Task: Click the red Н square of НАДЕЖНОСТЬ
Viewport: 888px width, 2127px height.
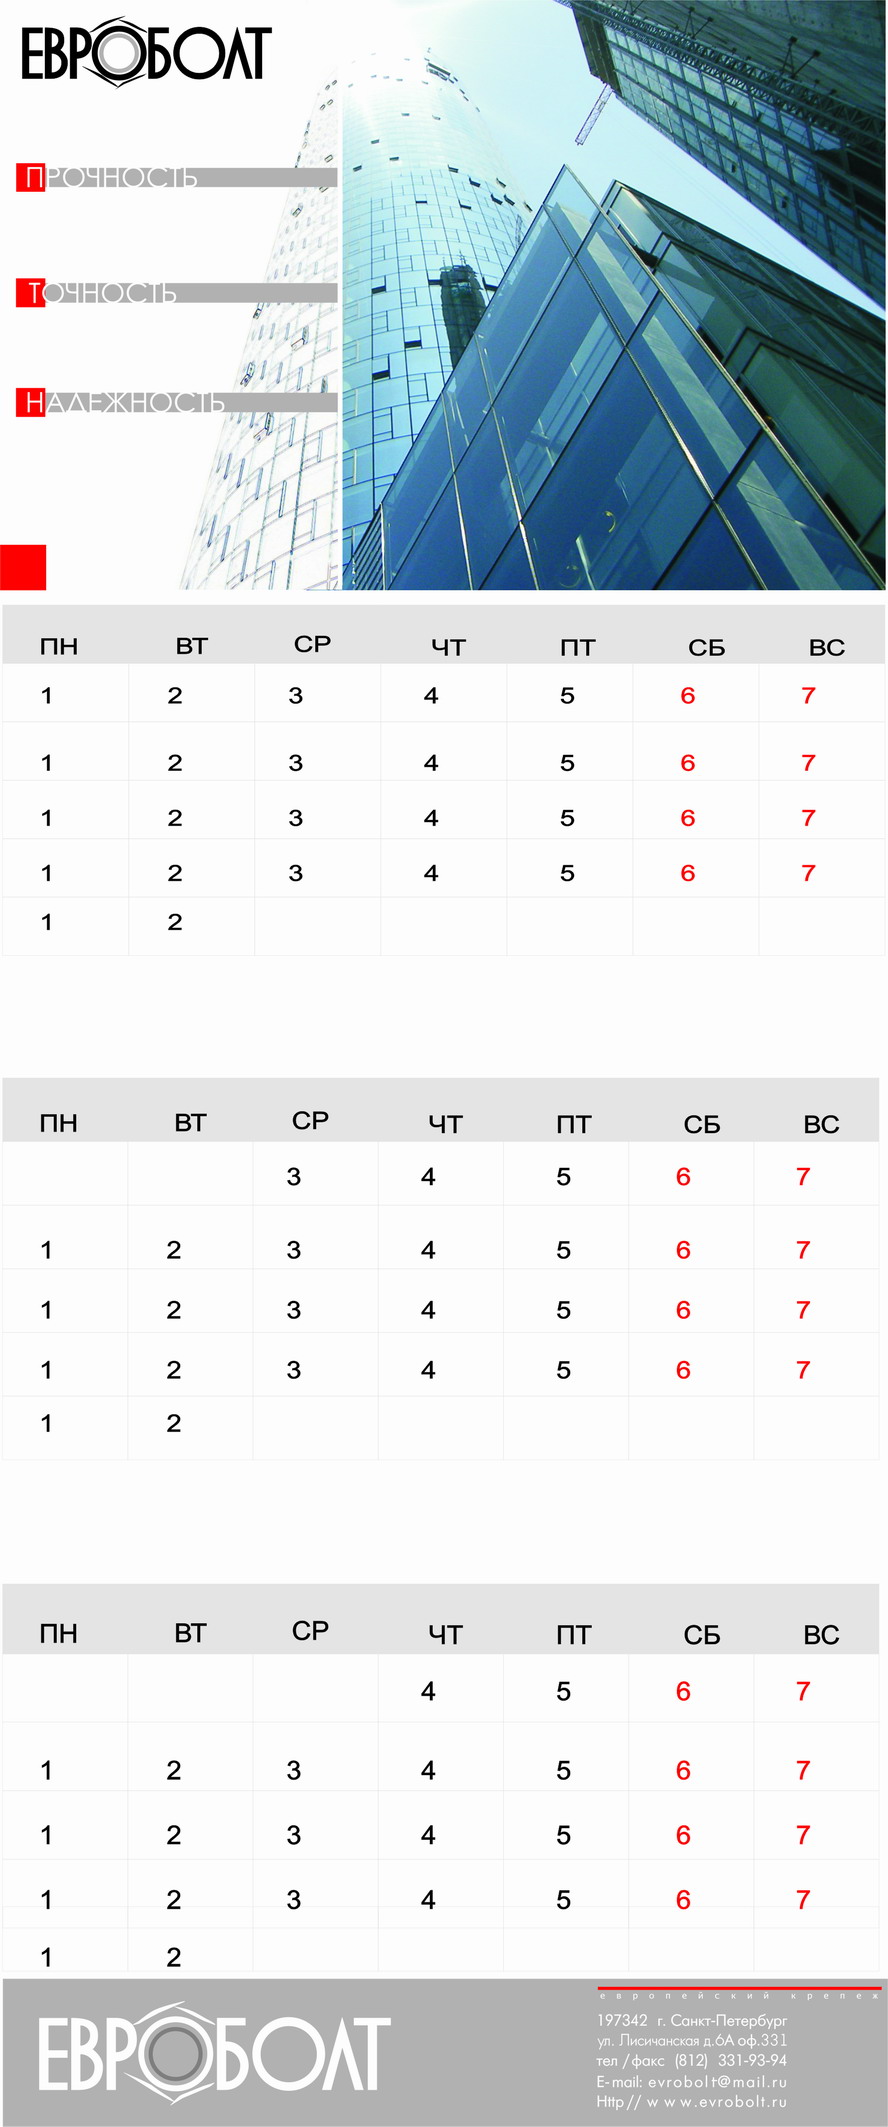Action: 31,402
